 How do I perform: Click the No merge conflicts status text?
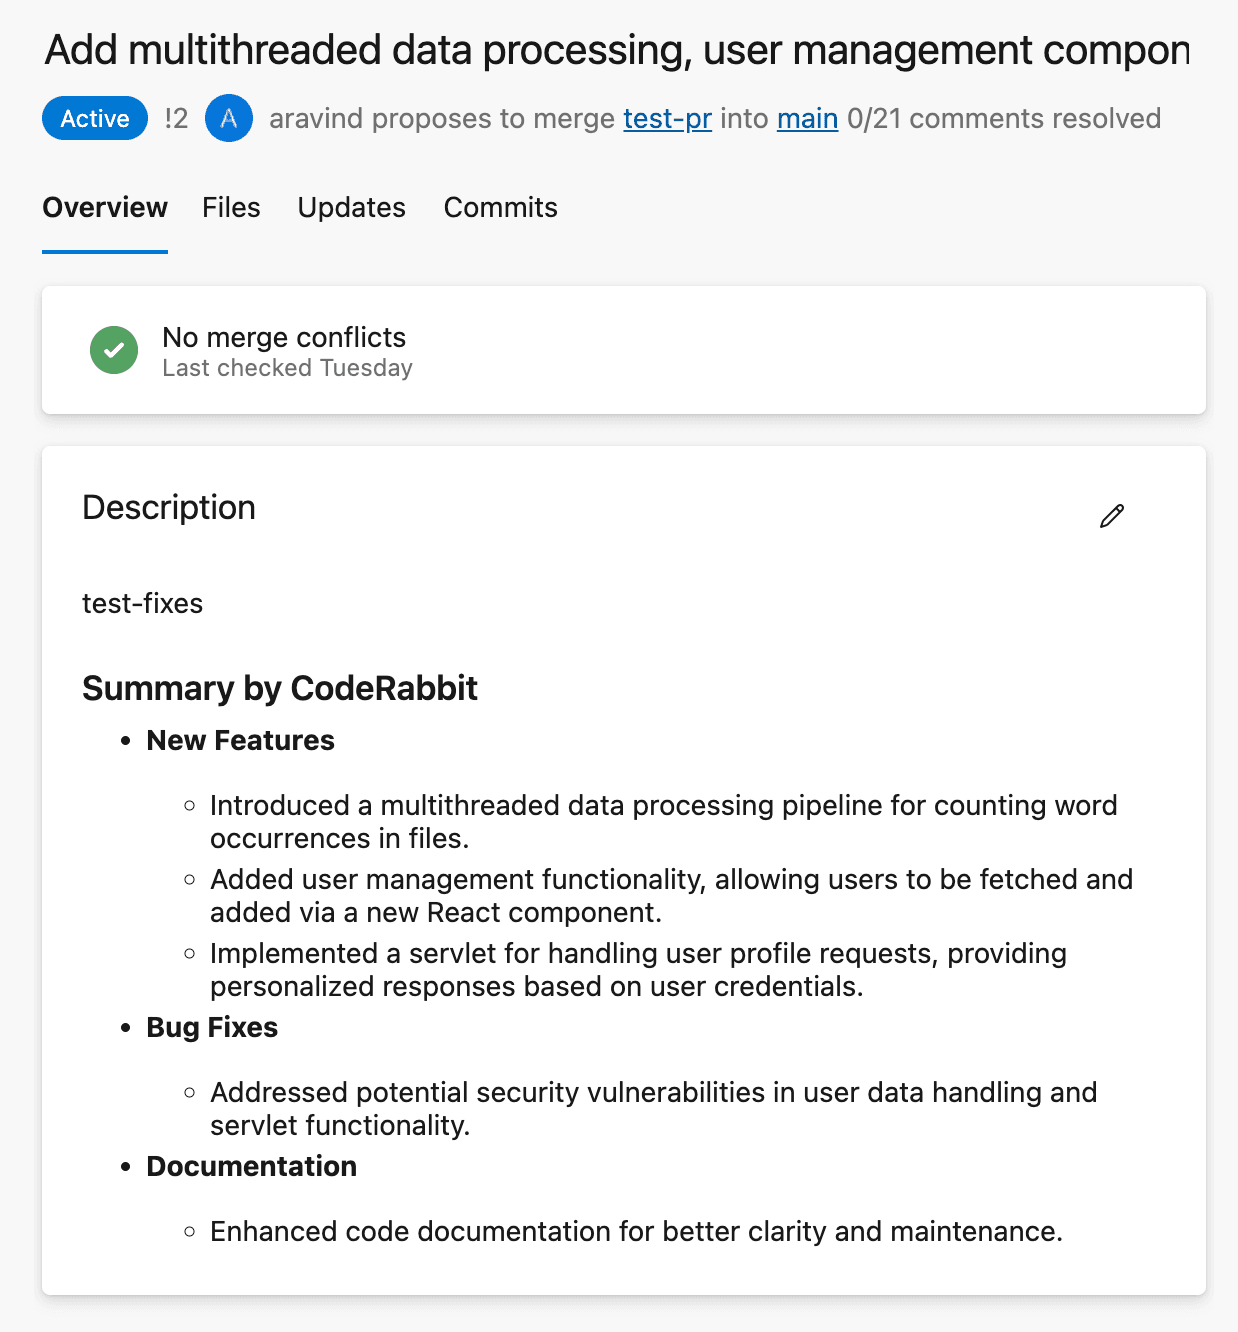point(284,337)
